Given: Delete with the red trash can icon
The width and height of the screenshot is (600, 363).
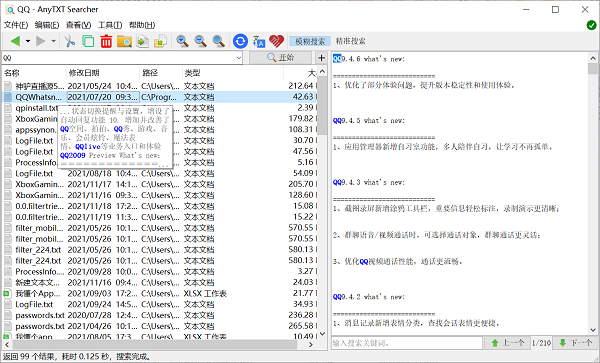Looking at the screenshot, I should [x=106, y=41].
